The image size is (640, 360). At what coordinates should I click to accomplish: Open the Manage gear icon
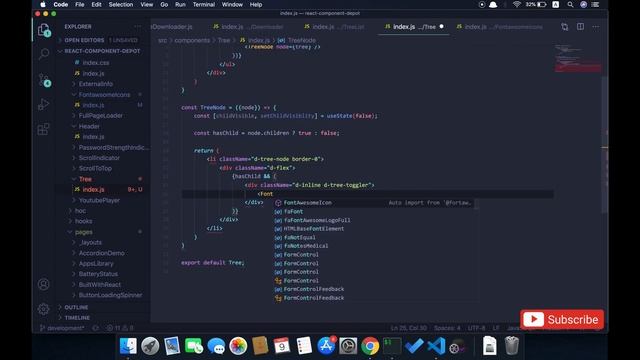coord(44,309)
